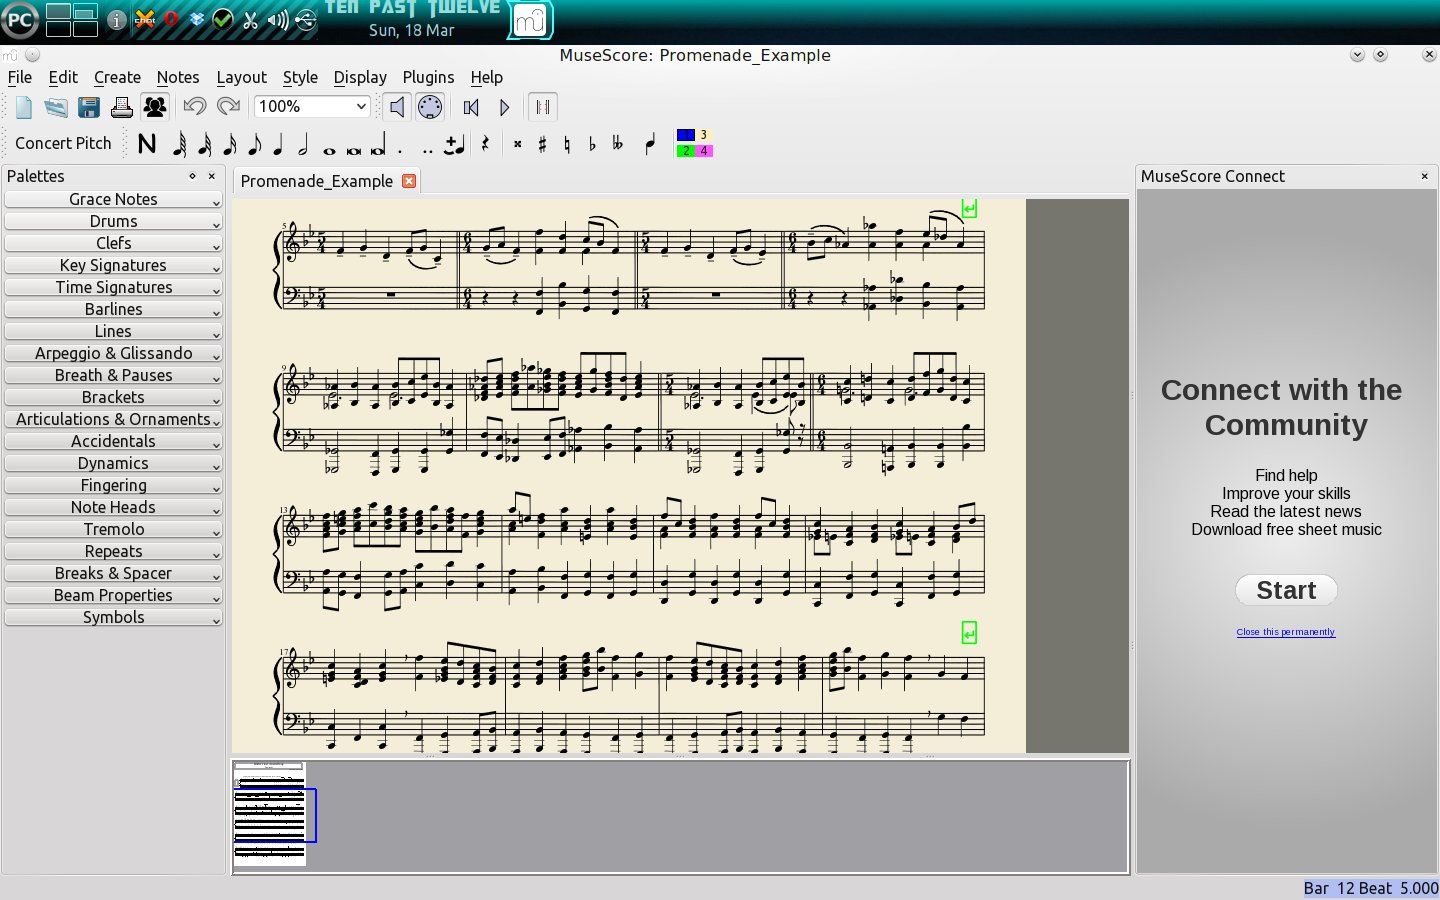Apply the double sharp accidental
This screenshot has width=1440, height=900.
point(517,144)
